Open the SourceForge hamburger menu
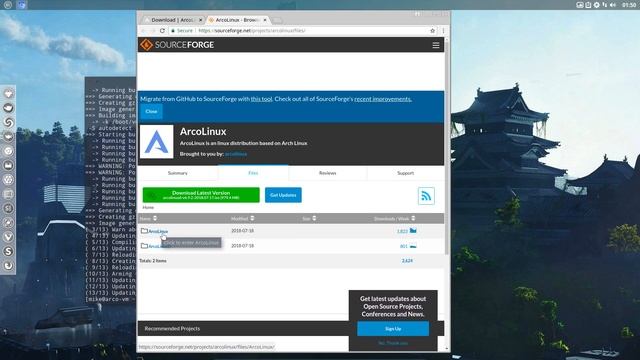This screenshot has width=640, height=360. (x=436, y=45)
